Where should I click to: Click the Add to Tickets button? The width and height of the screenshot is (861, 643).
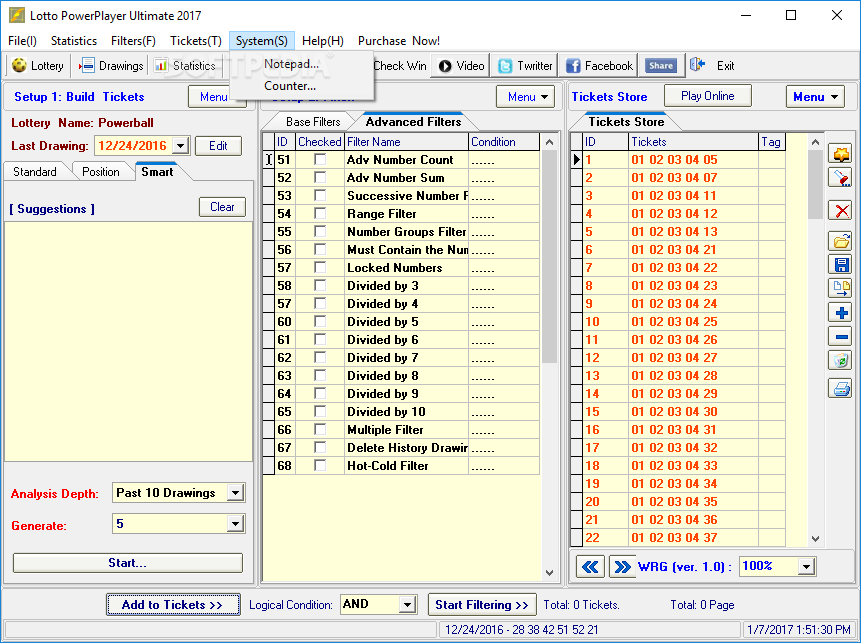click(173, 605)
